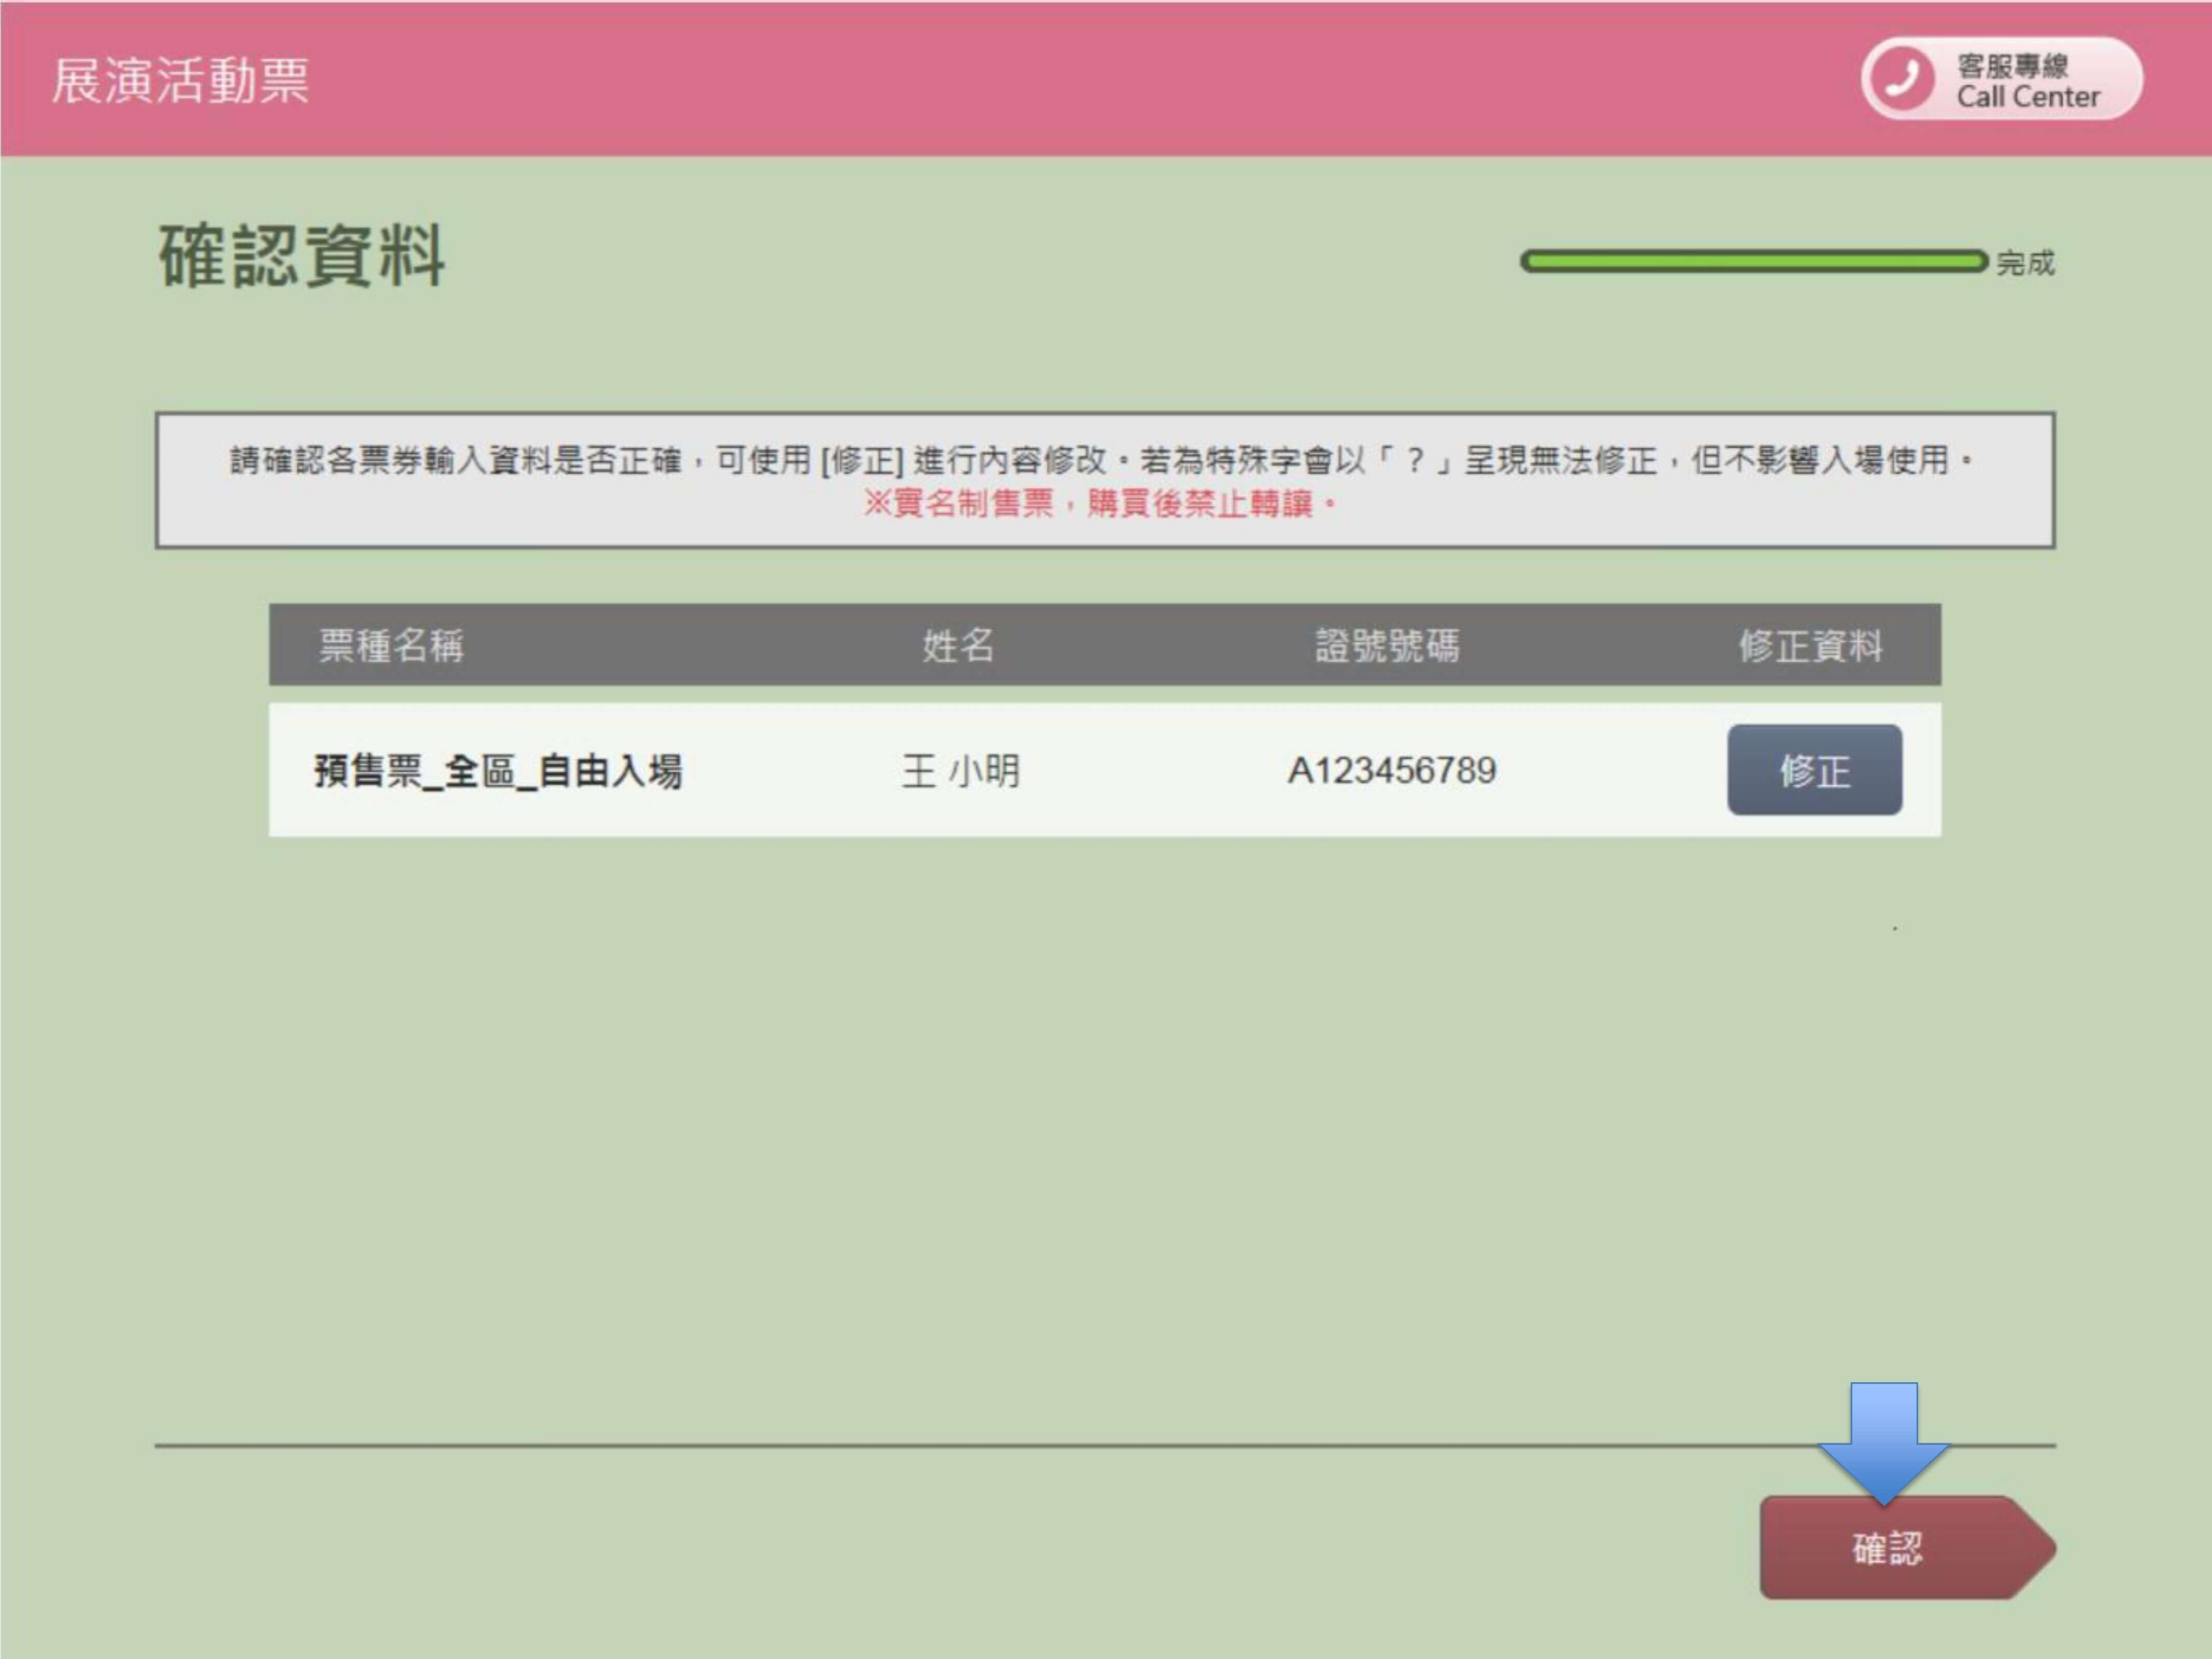Viewport: 2212px width, 1659px height.
Task: Click the 證號號碼 column header
Action: [1387, 646]
